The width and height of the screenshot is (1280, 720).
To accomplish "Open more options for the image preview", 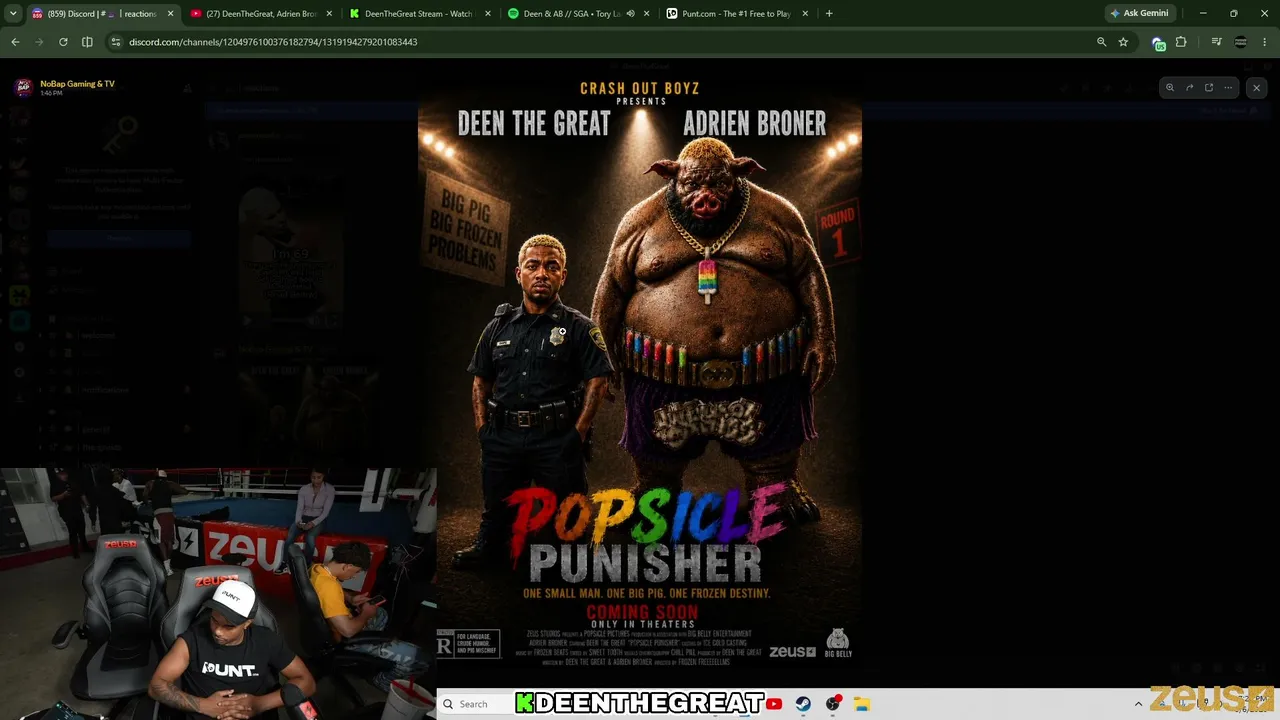I will (x=1228, y=88).
